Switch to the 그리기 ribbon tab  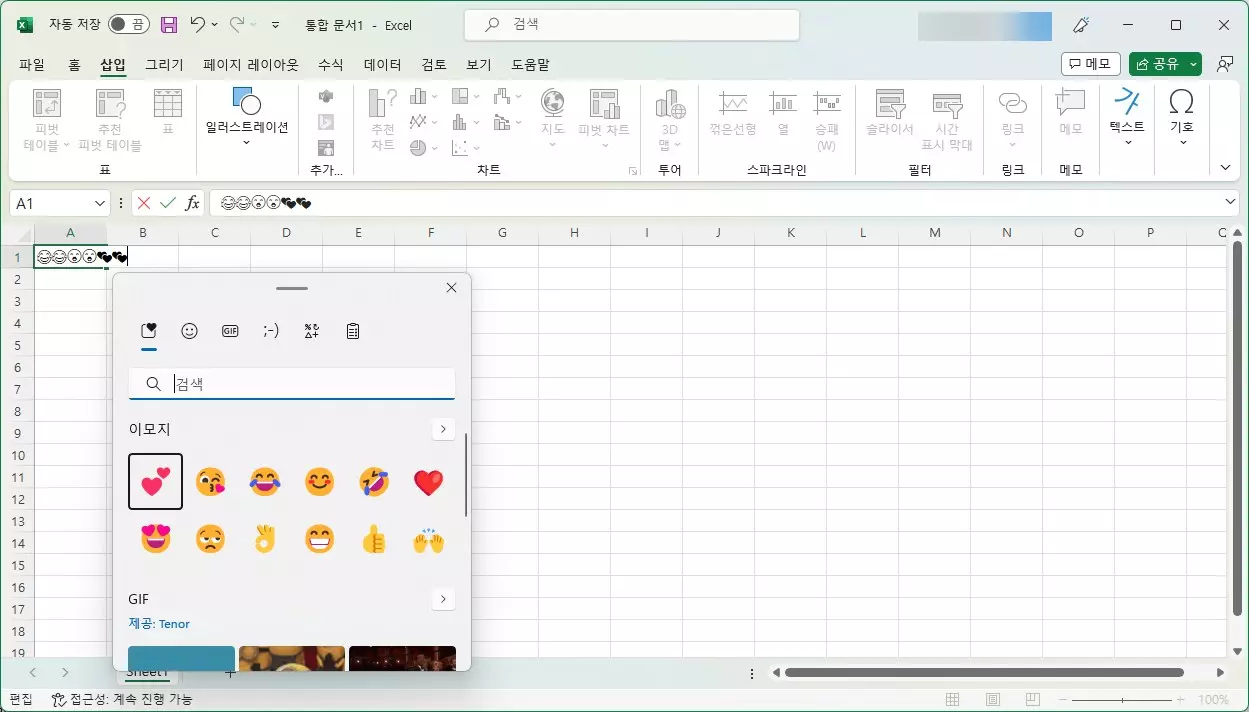pyautogui.click(x=164, y=64)
